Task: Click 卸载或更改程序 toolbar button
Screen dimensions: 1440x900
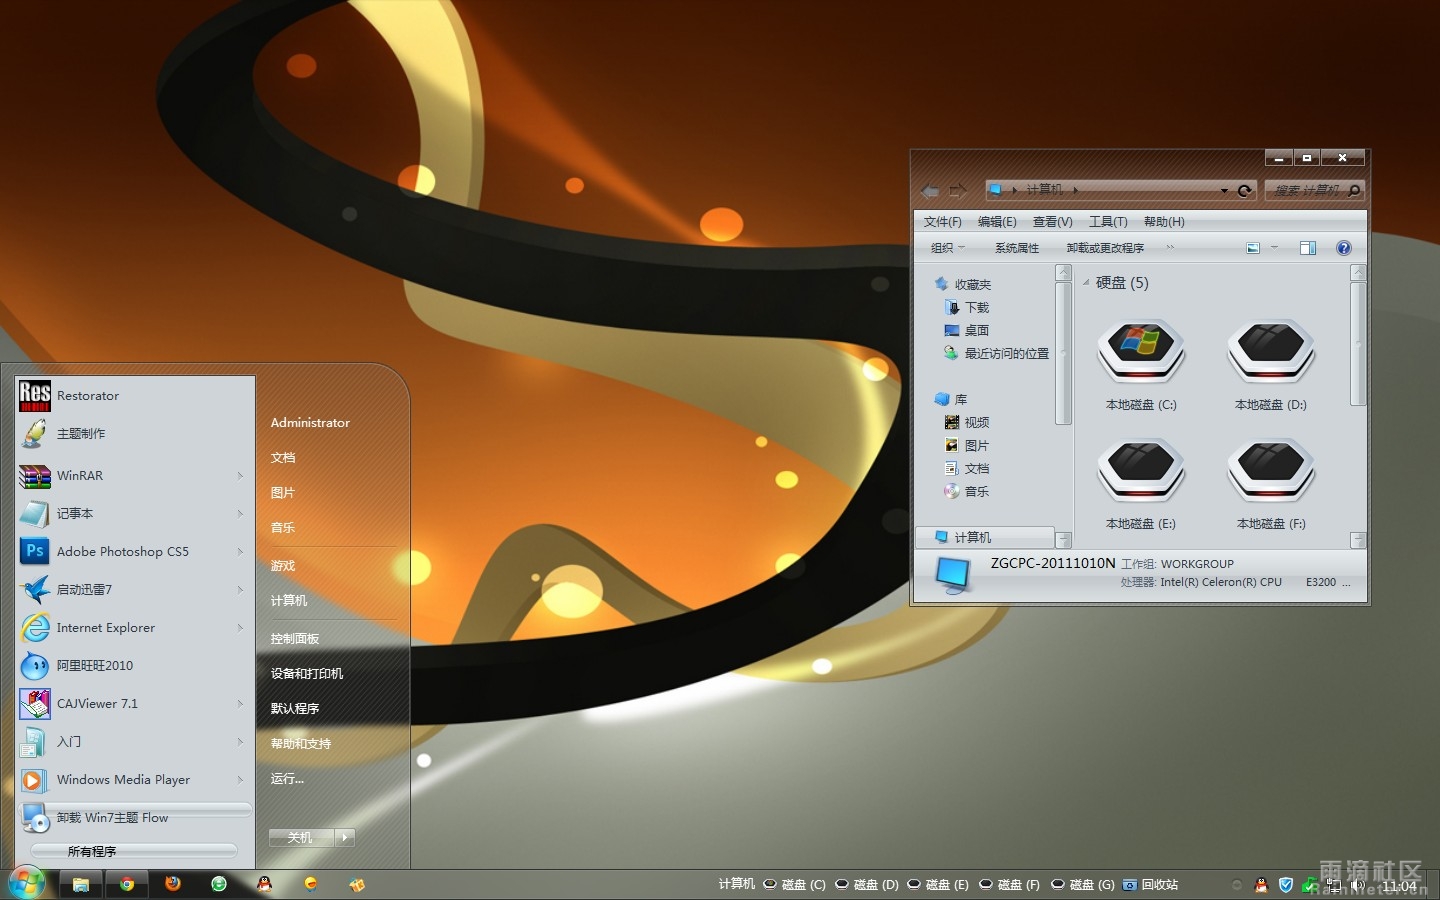Action: pyautogui.click(x=1105, y=248)
